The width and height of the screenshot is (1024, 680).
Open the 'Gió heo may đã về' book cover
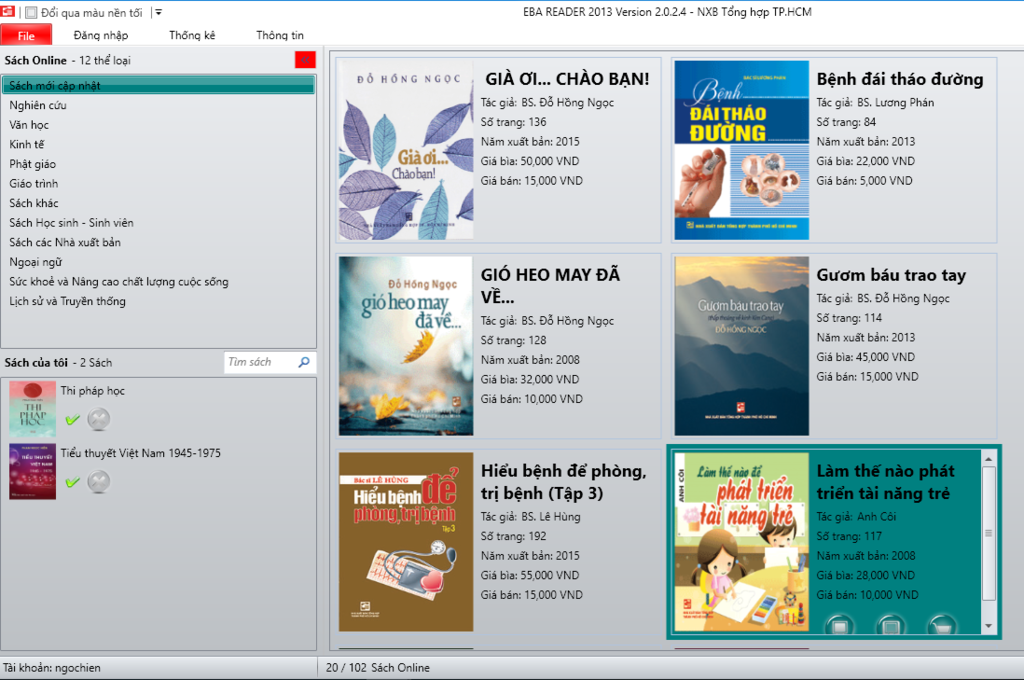click(406, 346)
